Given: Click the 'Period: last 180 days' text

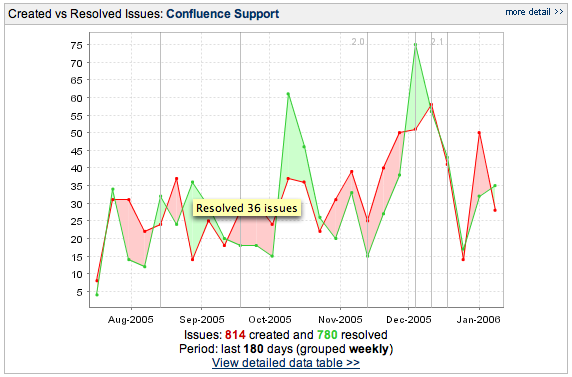Looking at the screenshot, I should [236, 349].
